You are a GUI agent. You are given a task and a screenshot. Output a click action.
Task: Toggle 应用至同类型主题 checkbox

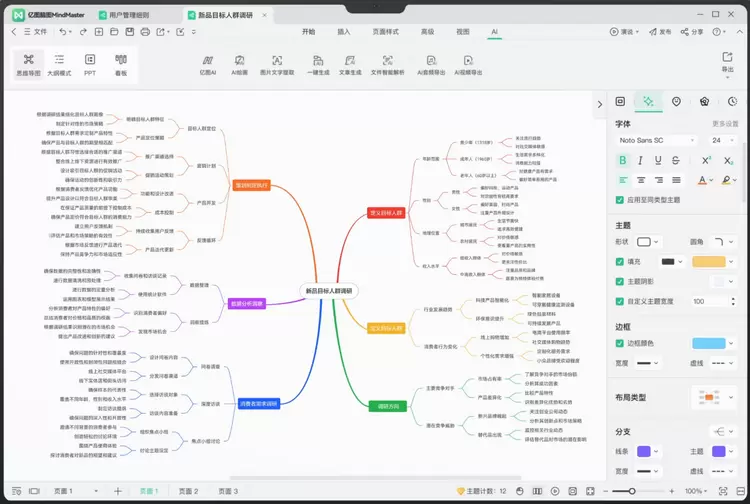click(620, 200)
